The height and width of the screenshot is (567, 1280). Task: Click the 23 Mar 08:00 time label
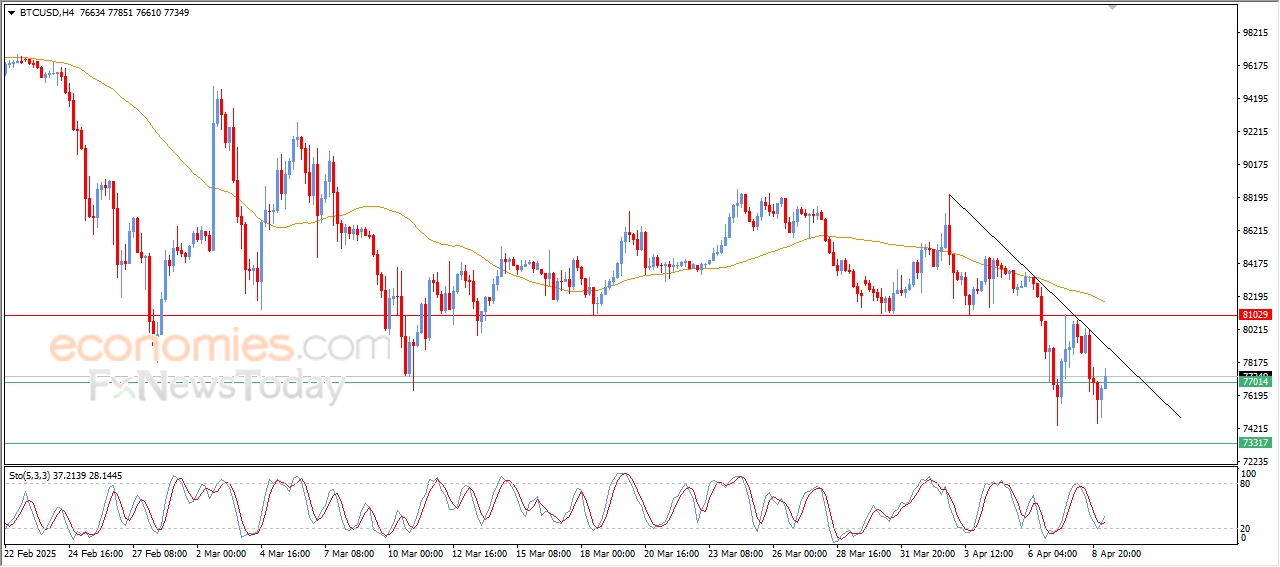click(735, 553)
